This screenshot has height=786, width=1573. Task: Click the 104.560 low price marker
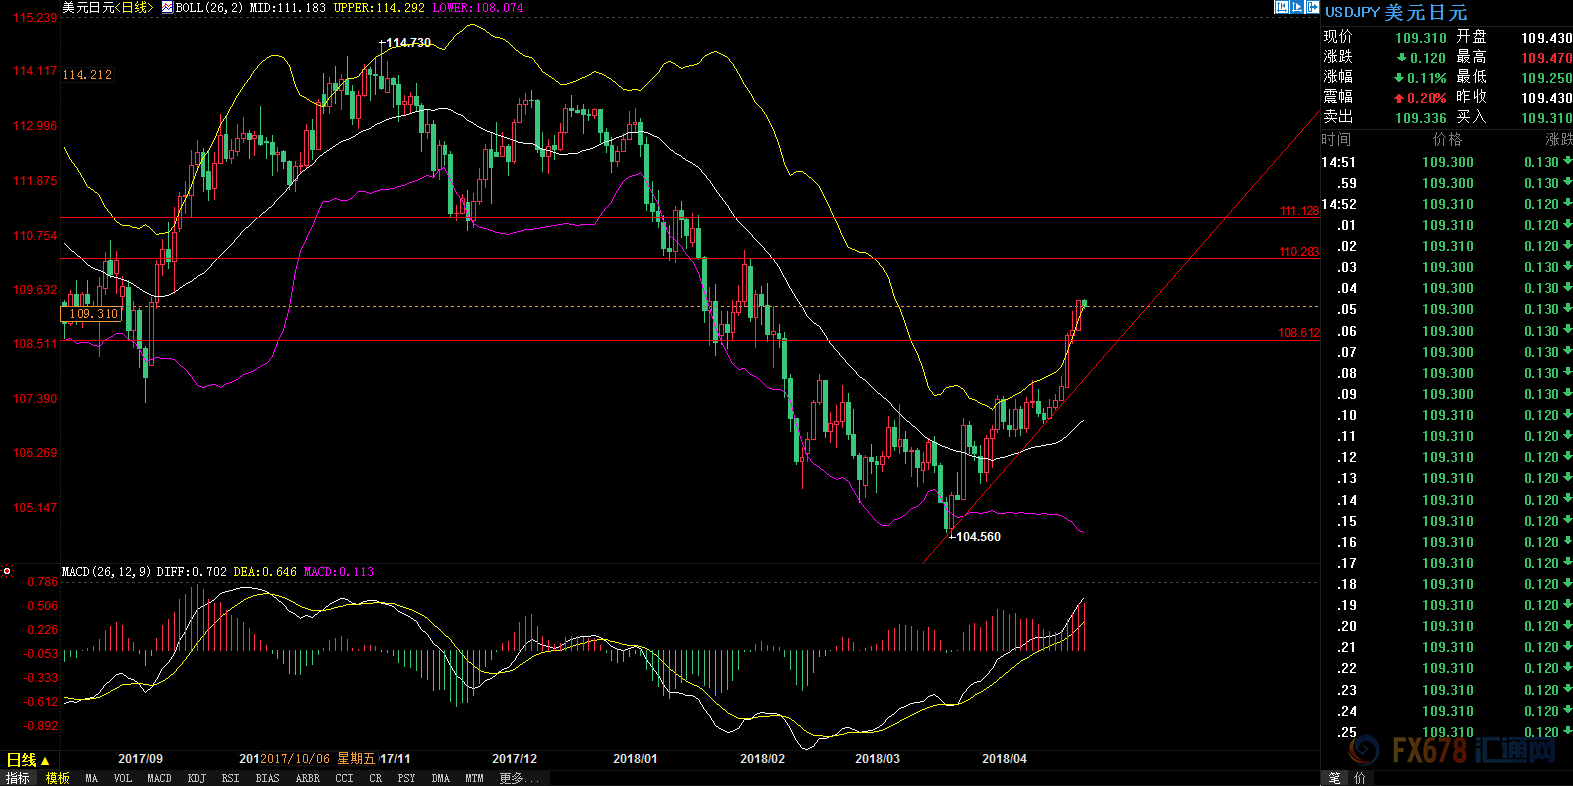(x=977, y=537)
